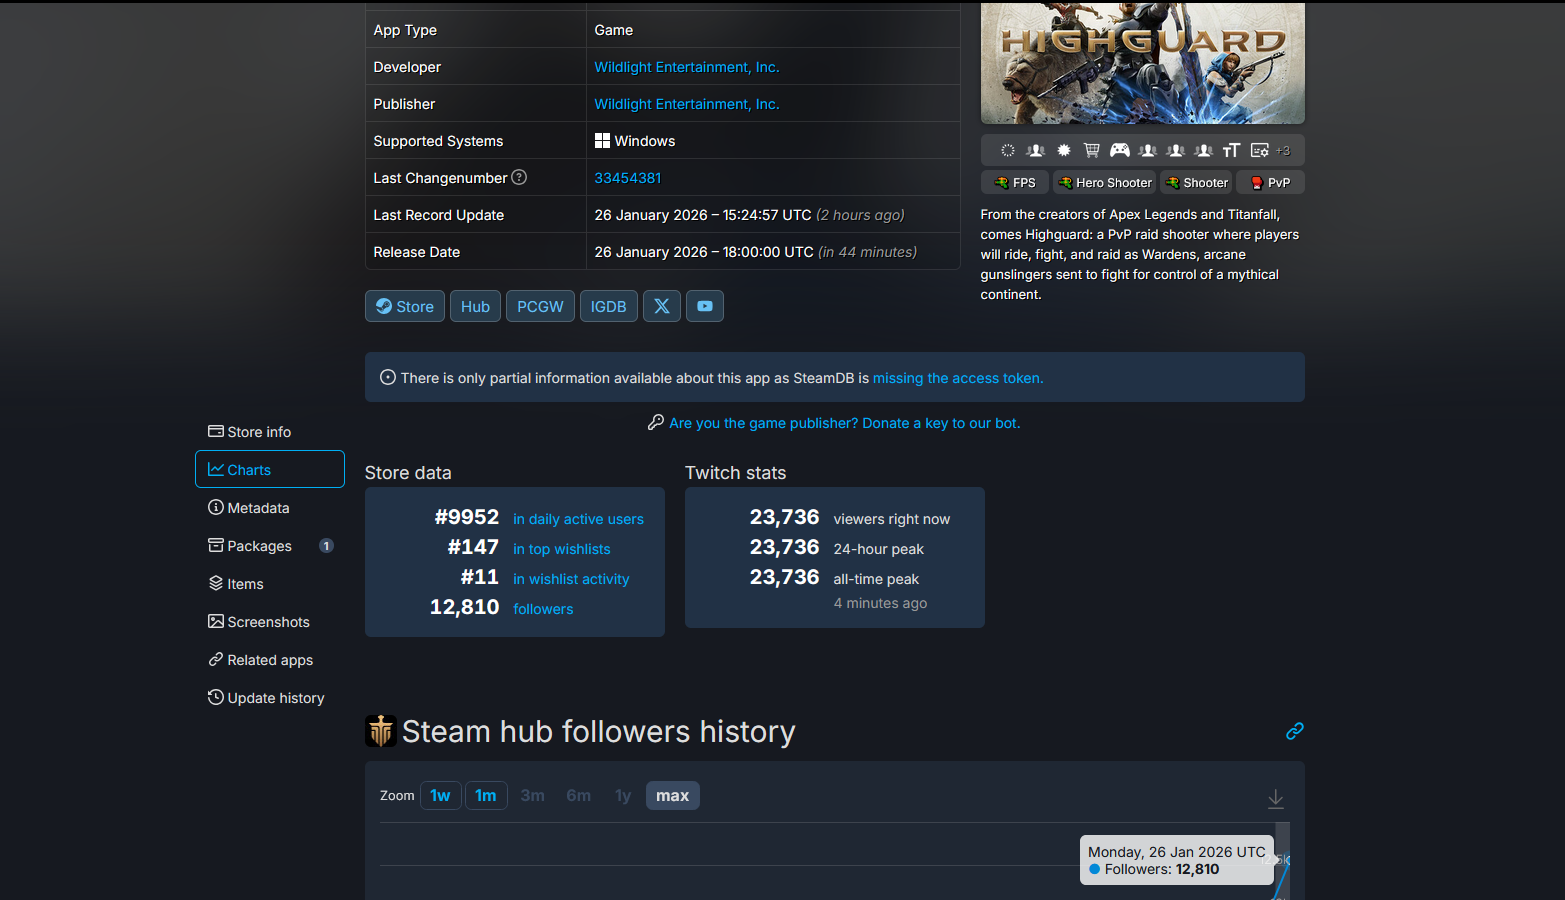
Task: Open changenumber 33454381 link
Action: [x=628, y=178]
